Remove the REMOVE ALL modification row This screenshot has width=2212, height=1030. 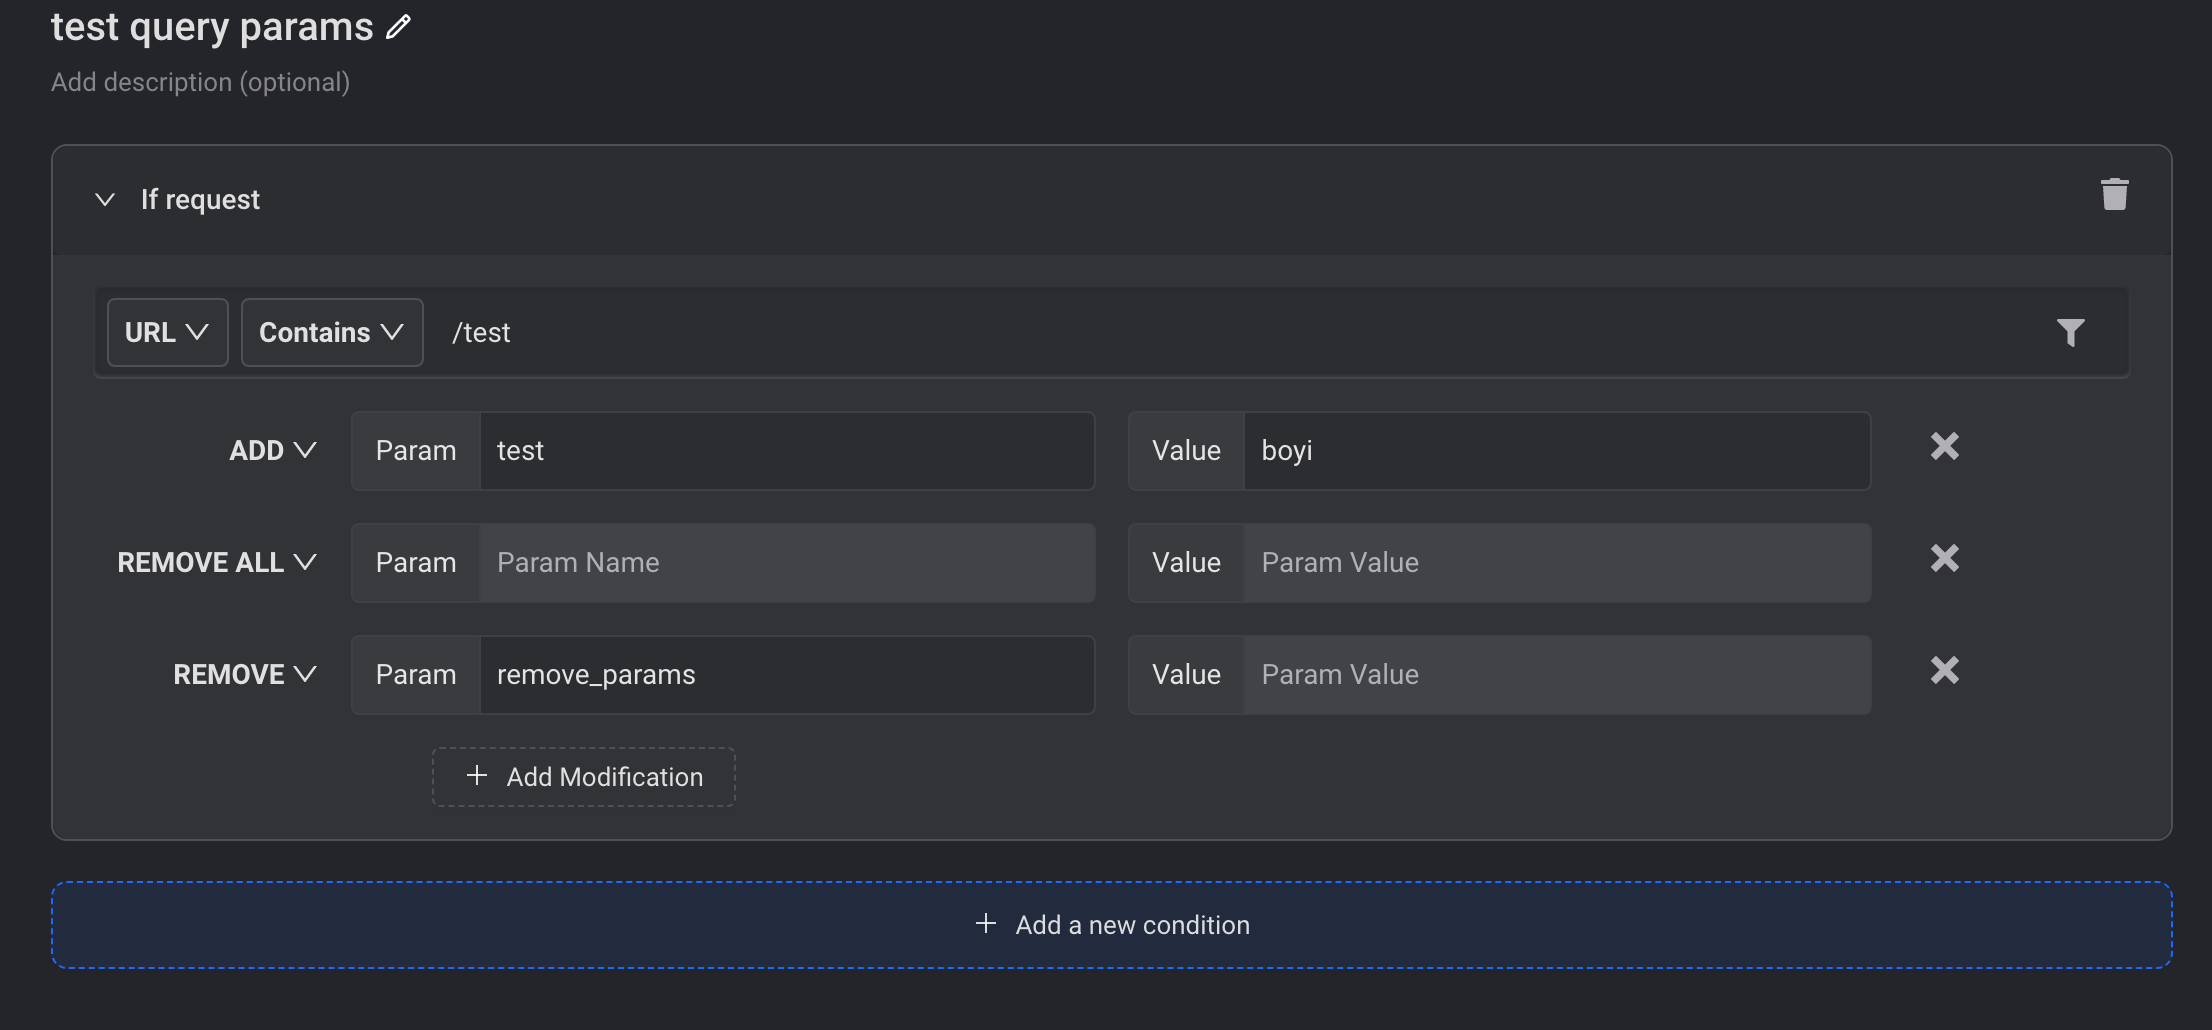point(1944,558)
